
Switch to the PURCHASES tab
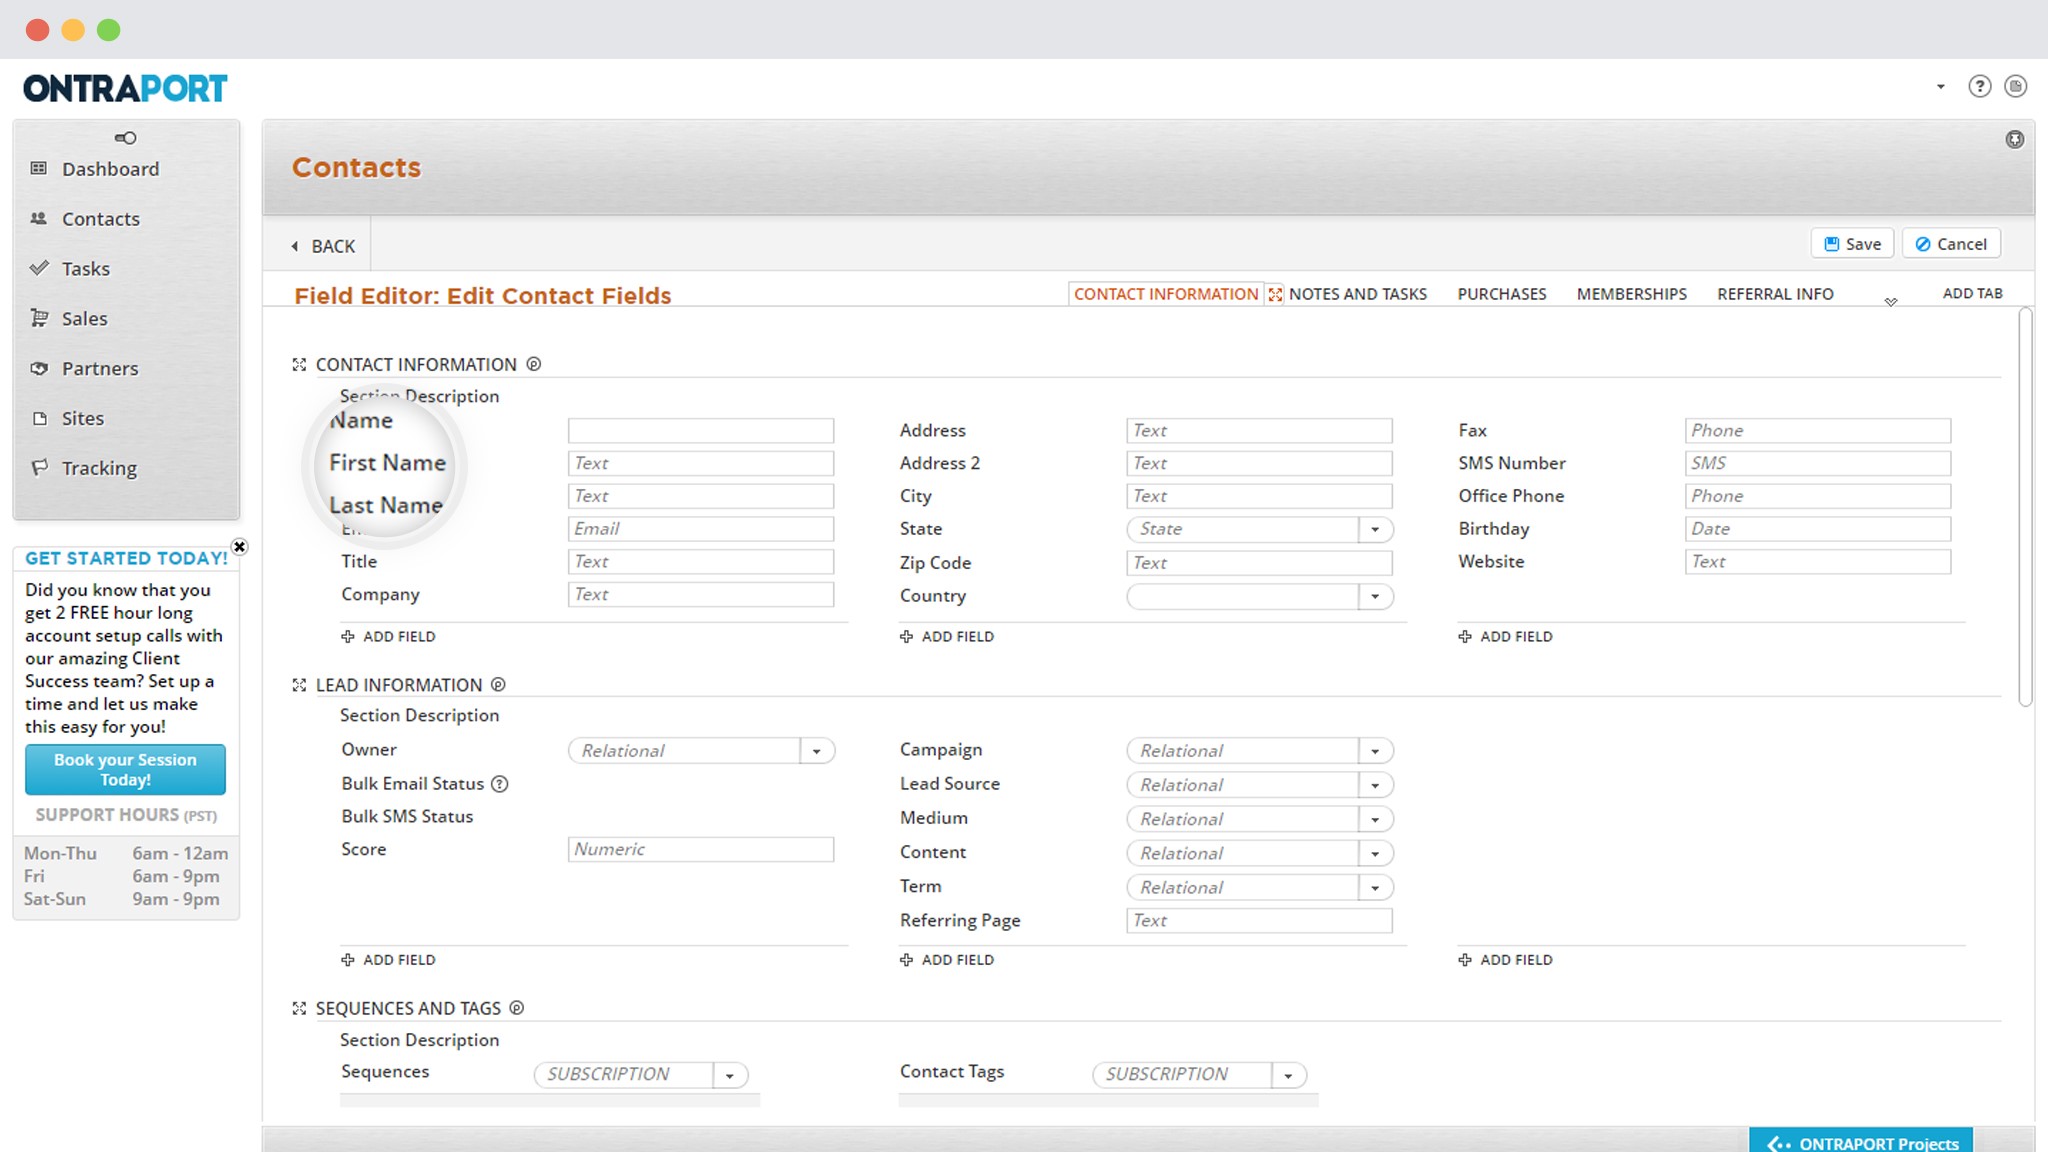(x=1501, y=294)
